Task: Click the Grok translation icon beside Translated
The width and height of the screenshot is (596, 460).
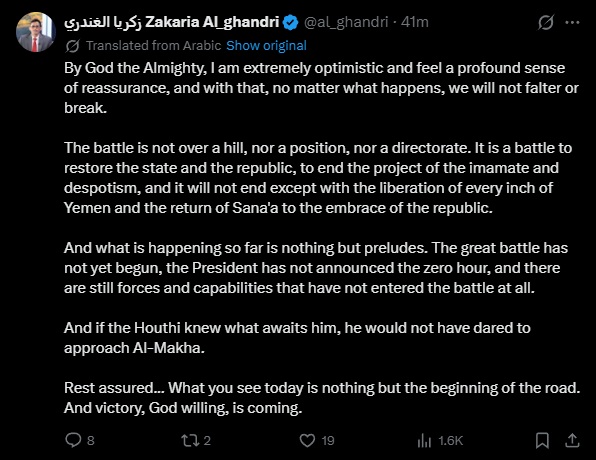Action: [x=72, y=46]
